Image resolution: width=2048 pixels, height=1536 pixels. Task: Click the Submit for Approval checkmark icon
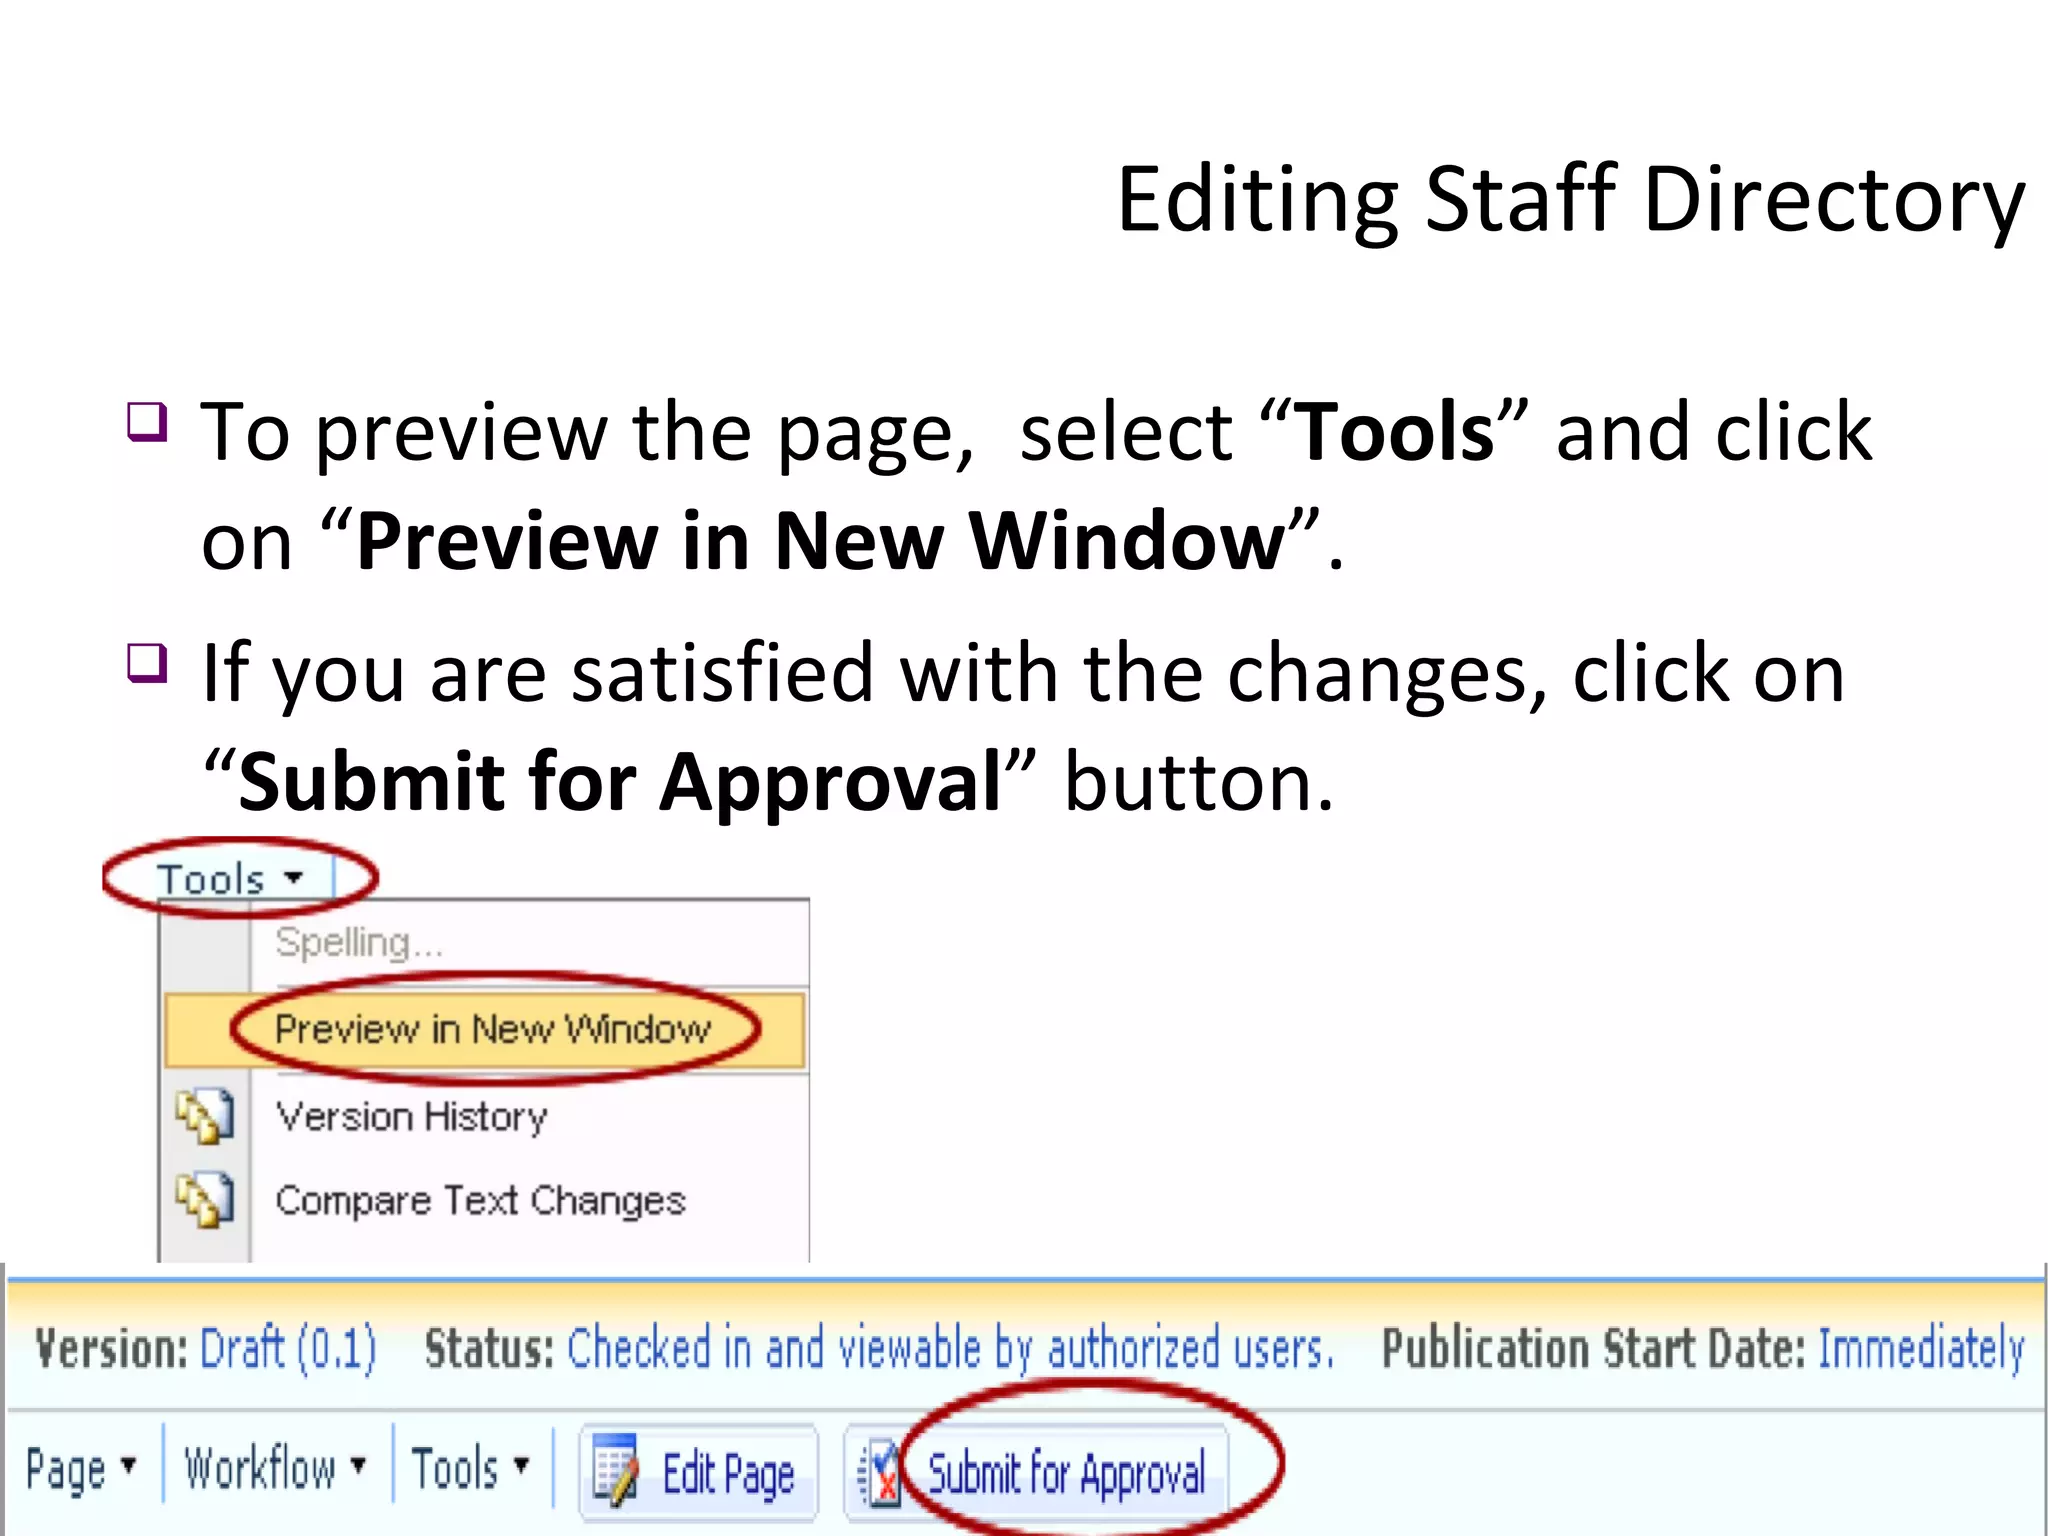pyautogui.click(x=879, y=1473)
